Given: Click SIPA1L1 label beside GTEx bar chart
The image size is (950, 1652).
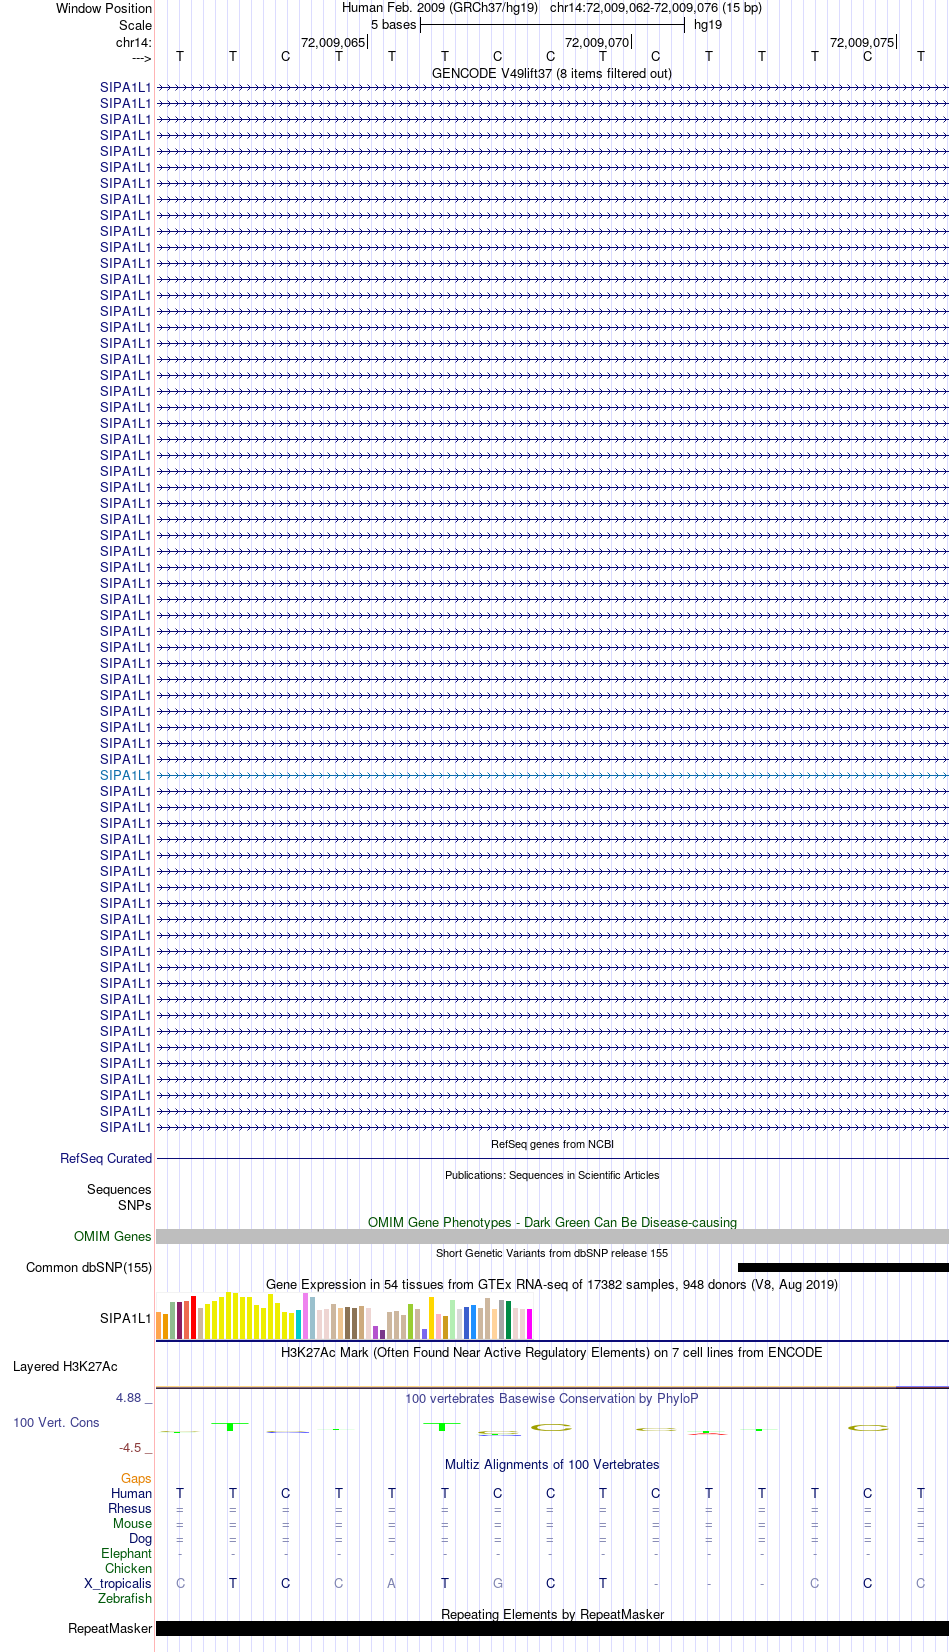Looking at the screenshot, I should click(x=126, y=1318).
